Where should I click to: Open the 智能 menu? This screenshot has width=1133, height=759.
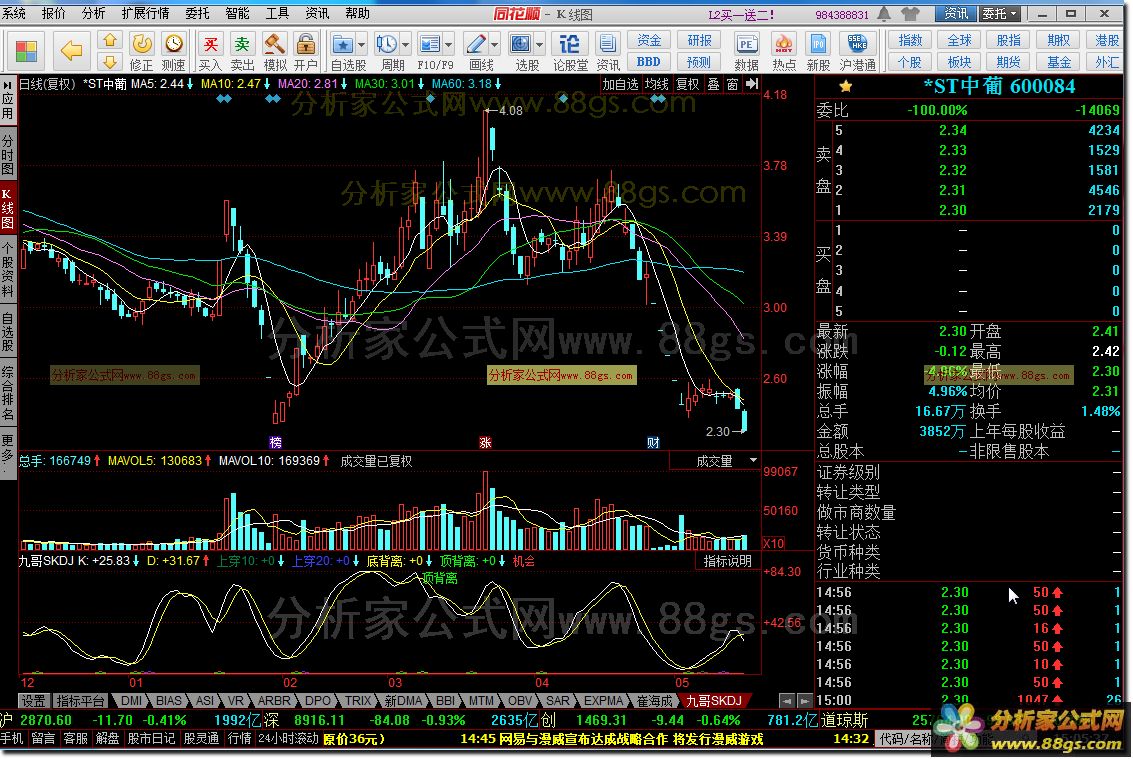pyautogui.click(x=237, y=13)
